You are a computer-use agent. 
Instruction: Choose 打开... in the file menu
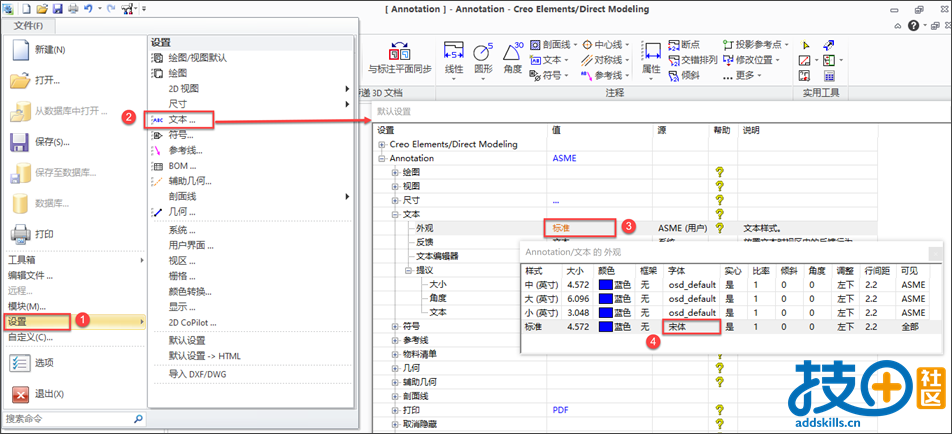[x=73, y=80]
